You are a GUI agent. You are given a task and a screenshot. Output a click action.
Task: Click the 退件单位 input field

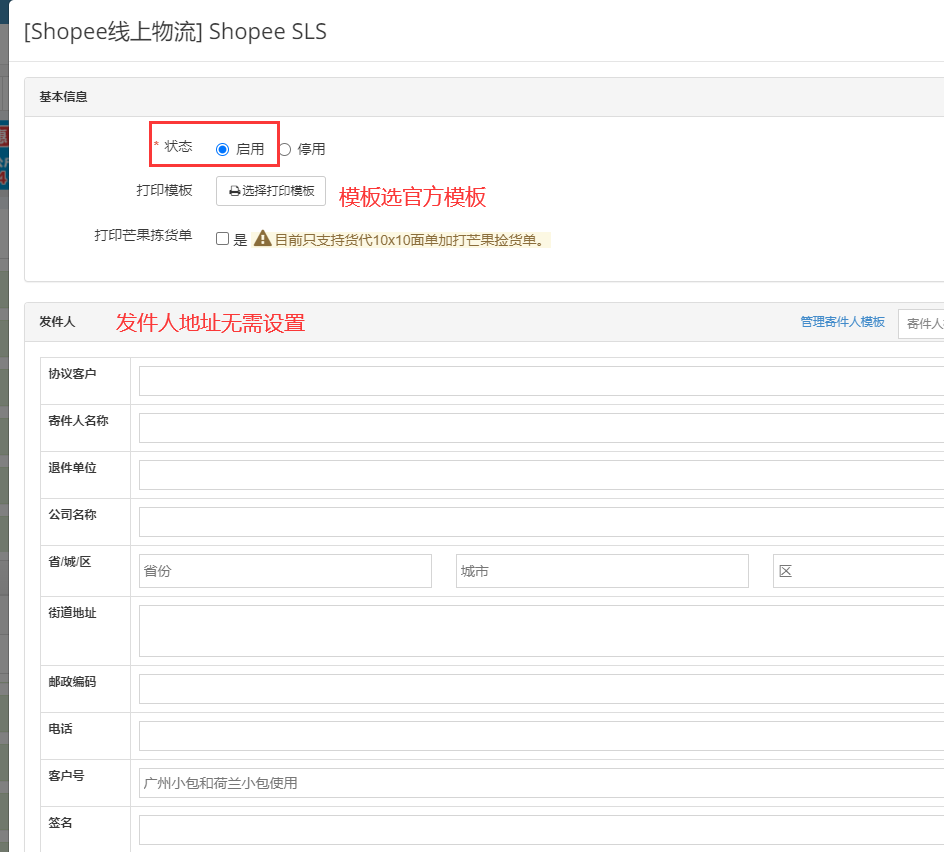coord(541,474)
